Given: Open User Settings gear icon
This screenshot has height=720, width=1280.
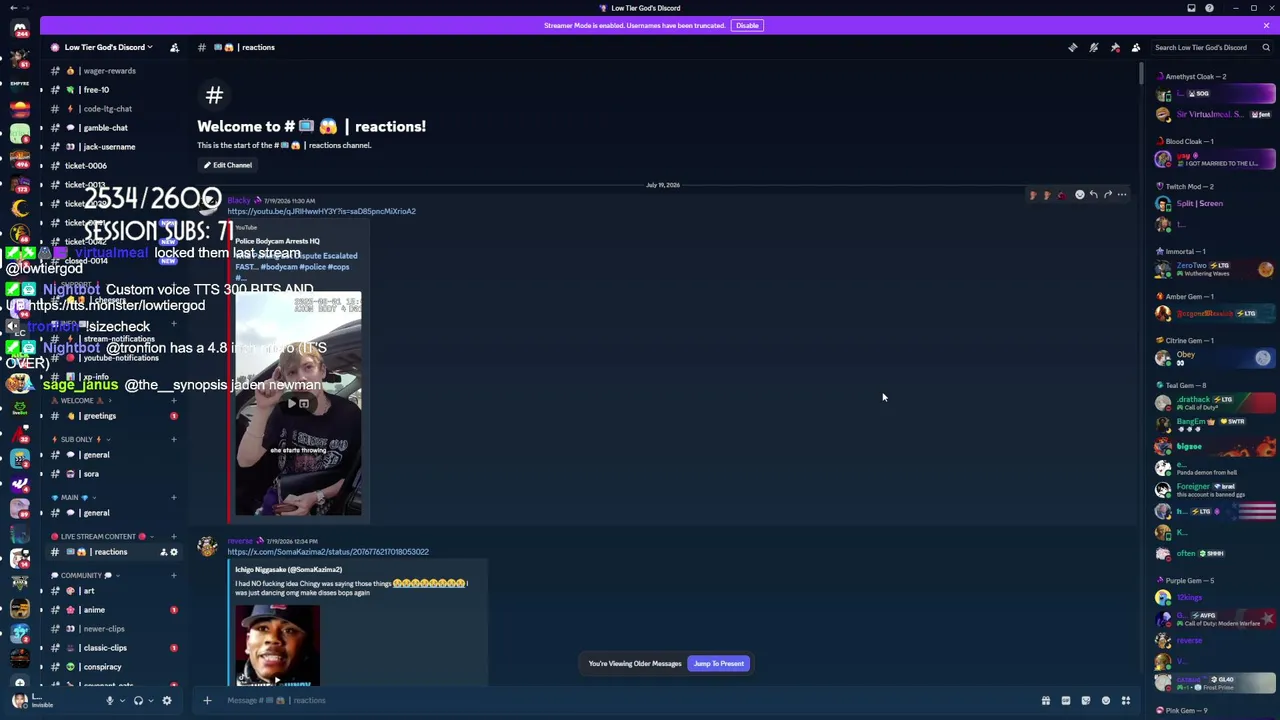Looking at the screenshot, I should click(x=167, y=701).
